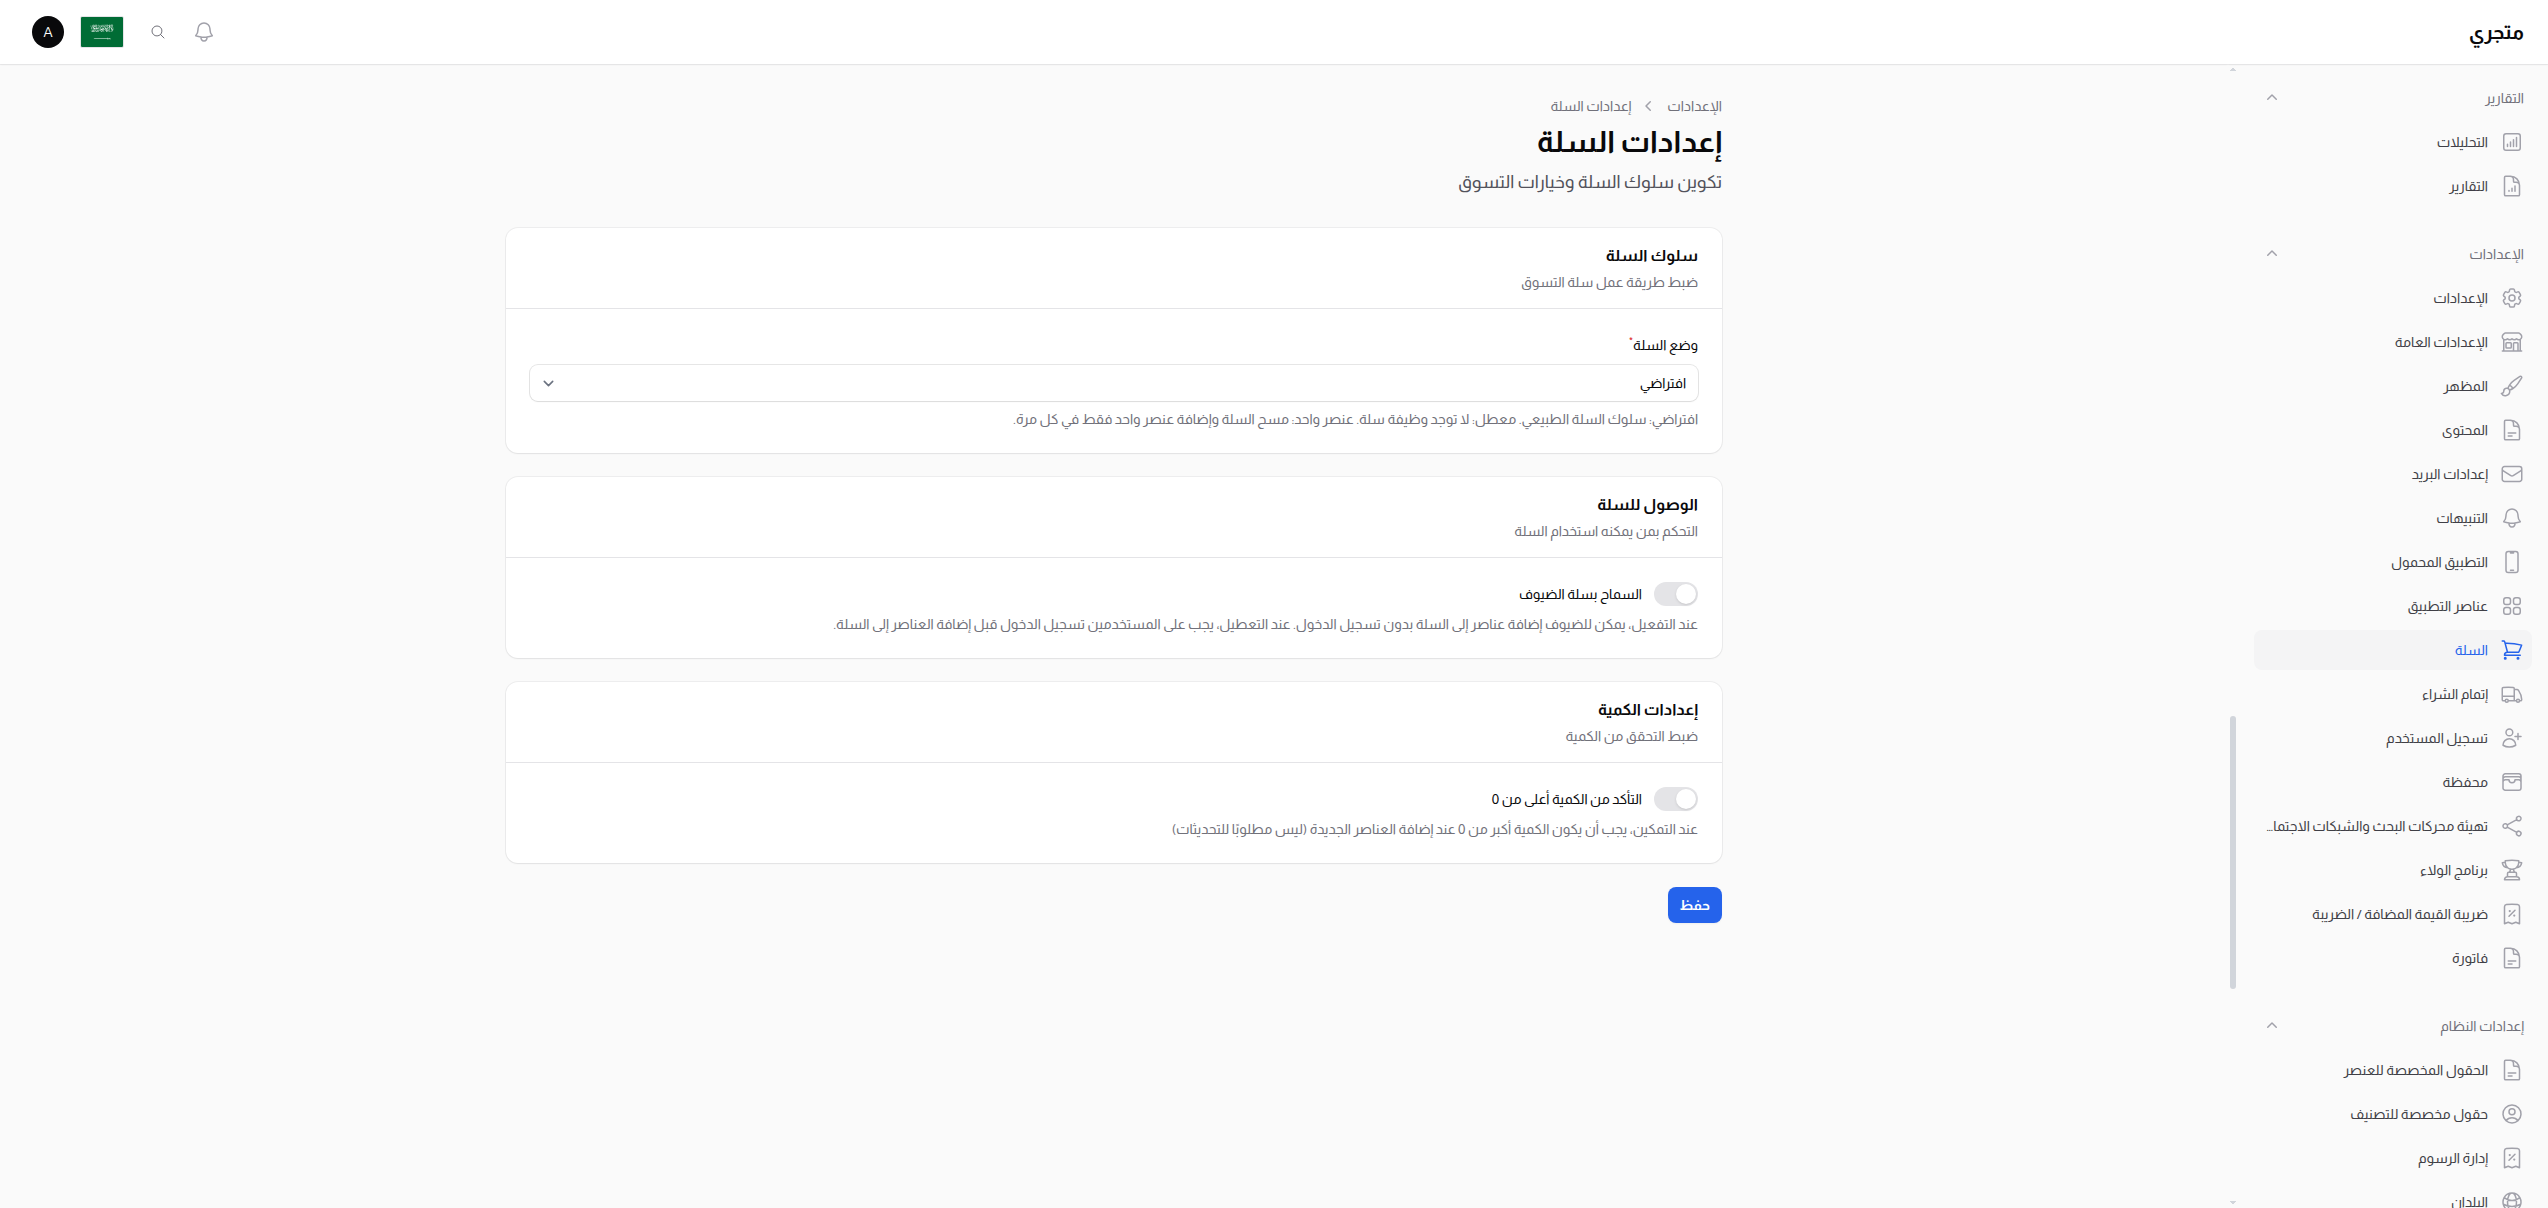Open إعدادات البريد mail settings icon
This screenshot has height=1208, width=2548.
coord(2513,474)
